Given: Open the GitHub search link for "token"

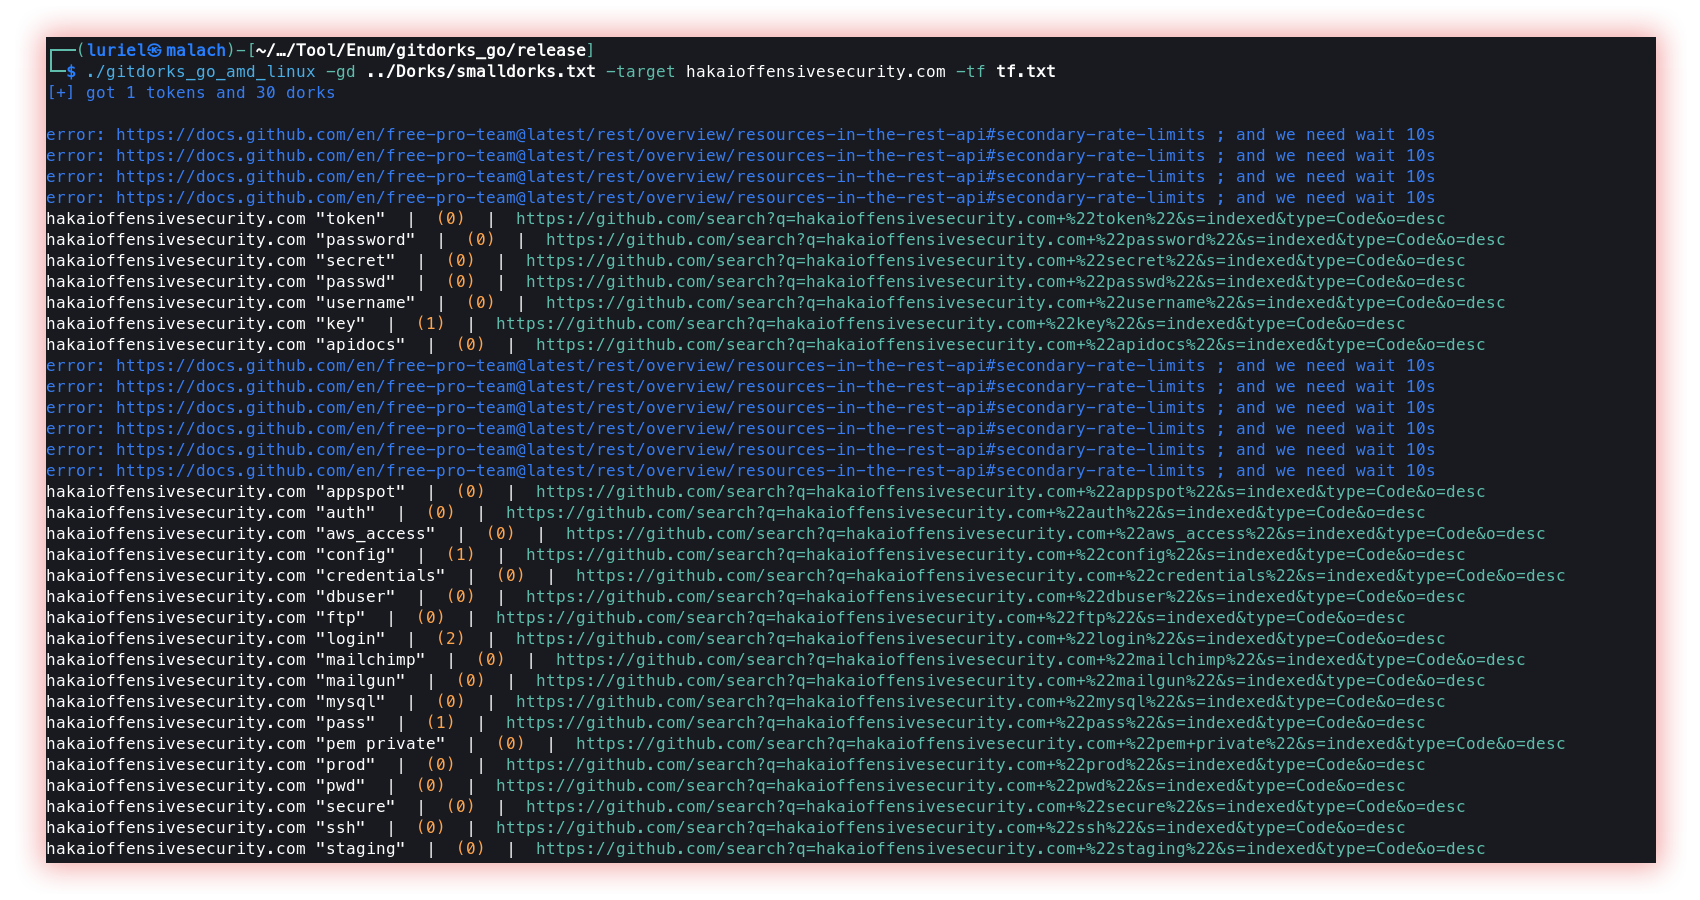Looking at the screenshot, I should click(980, 219).
